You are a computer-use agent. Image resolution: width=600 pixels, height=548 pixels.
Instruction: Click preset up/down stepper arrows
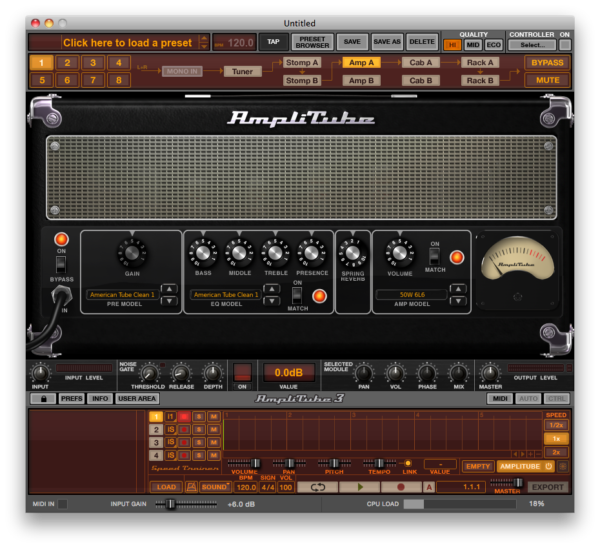204,42
